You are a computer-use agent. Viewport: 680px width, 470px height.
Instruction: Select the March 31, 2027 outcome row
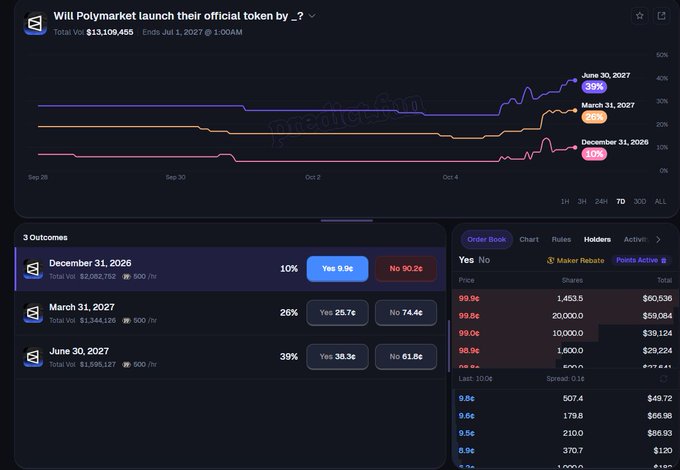click(230, 313)
